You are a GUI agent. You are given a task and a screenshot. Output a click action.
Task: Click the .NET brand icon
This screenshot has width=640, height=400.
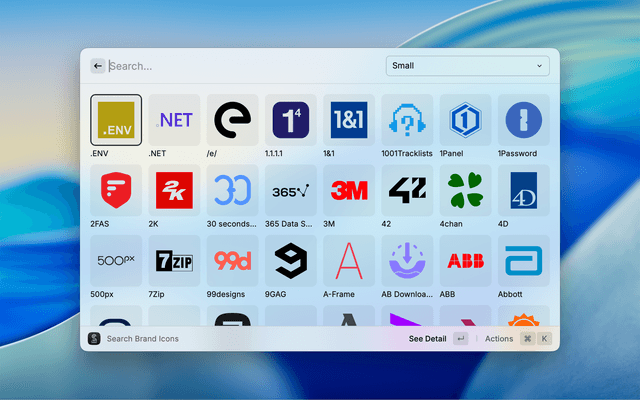tap(174, 120)
